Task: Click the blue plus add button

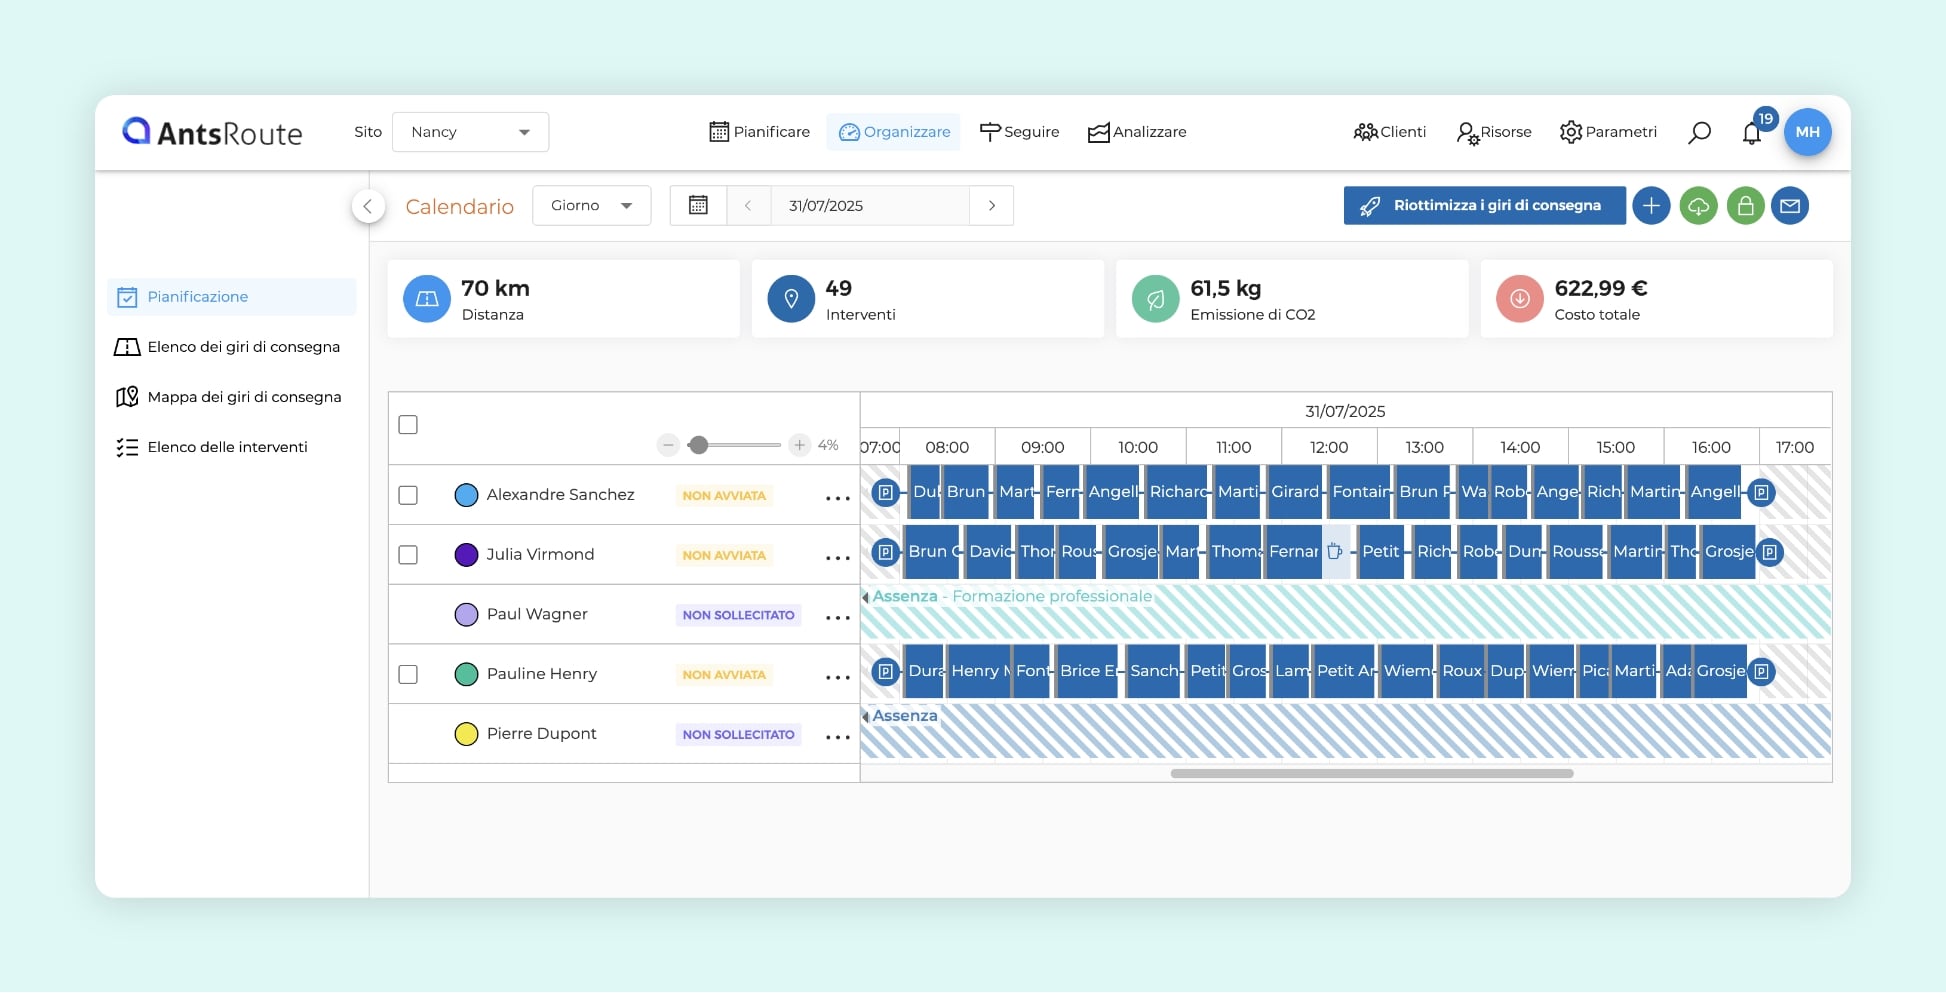Action: (1651, 206)
